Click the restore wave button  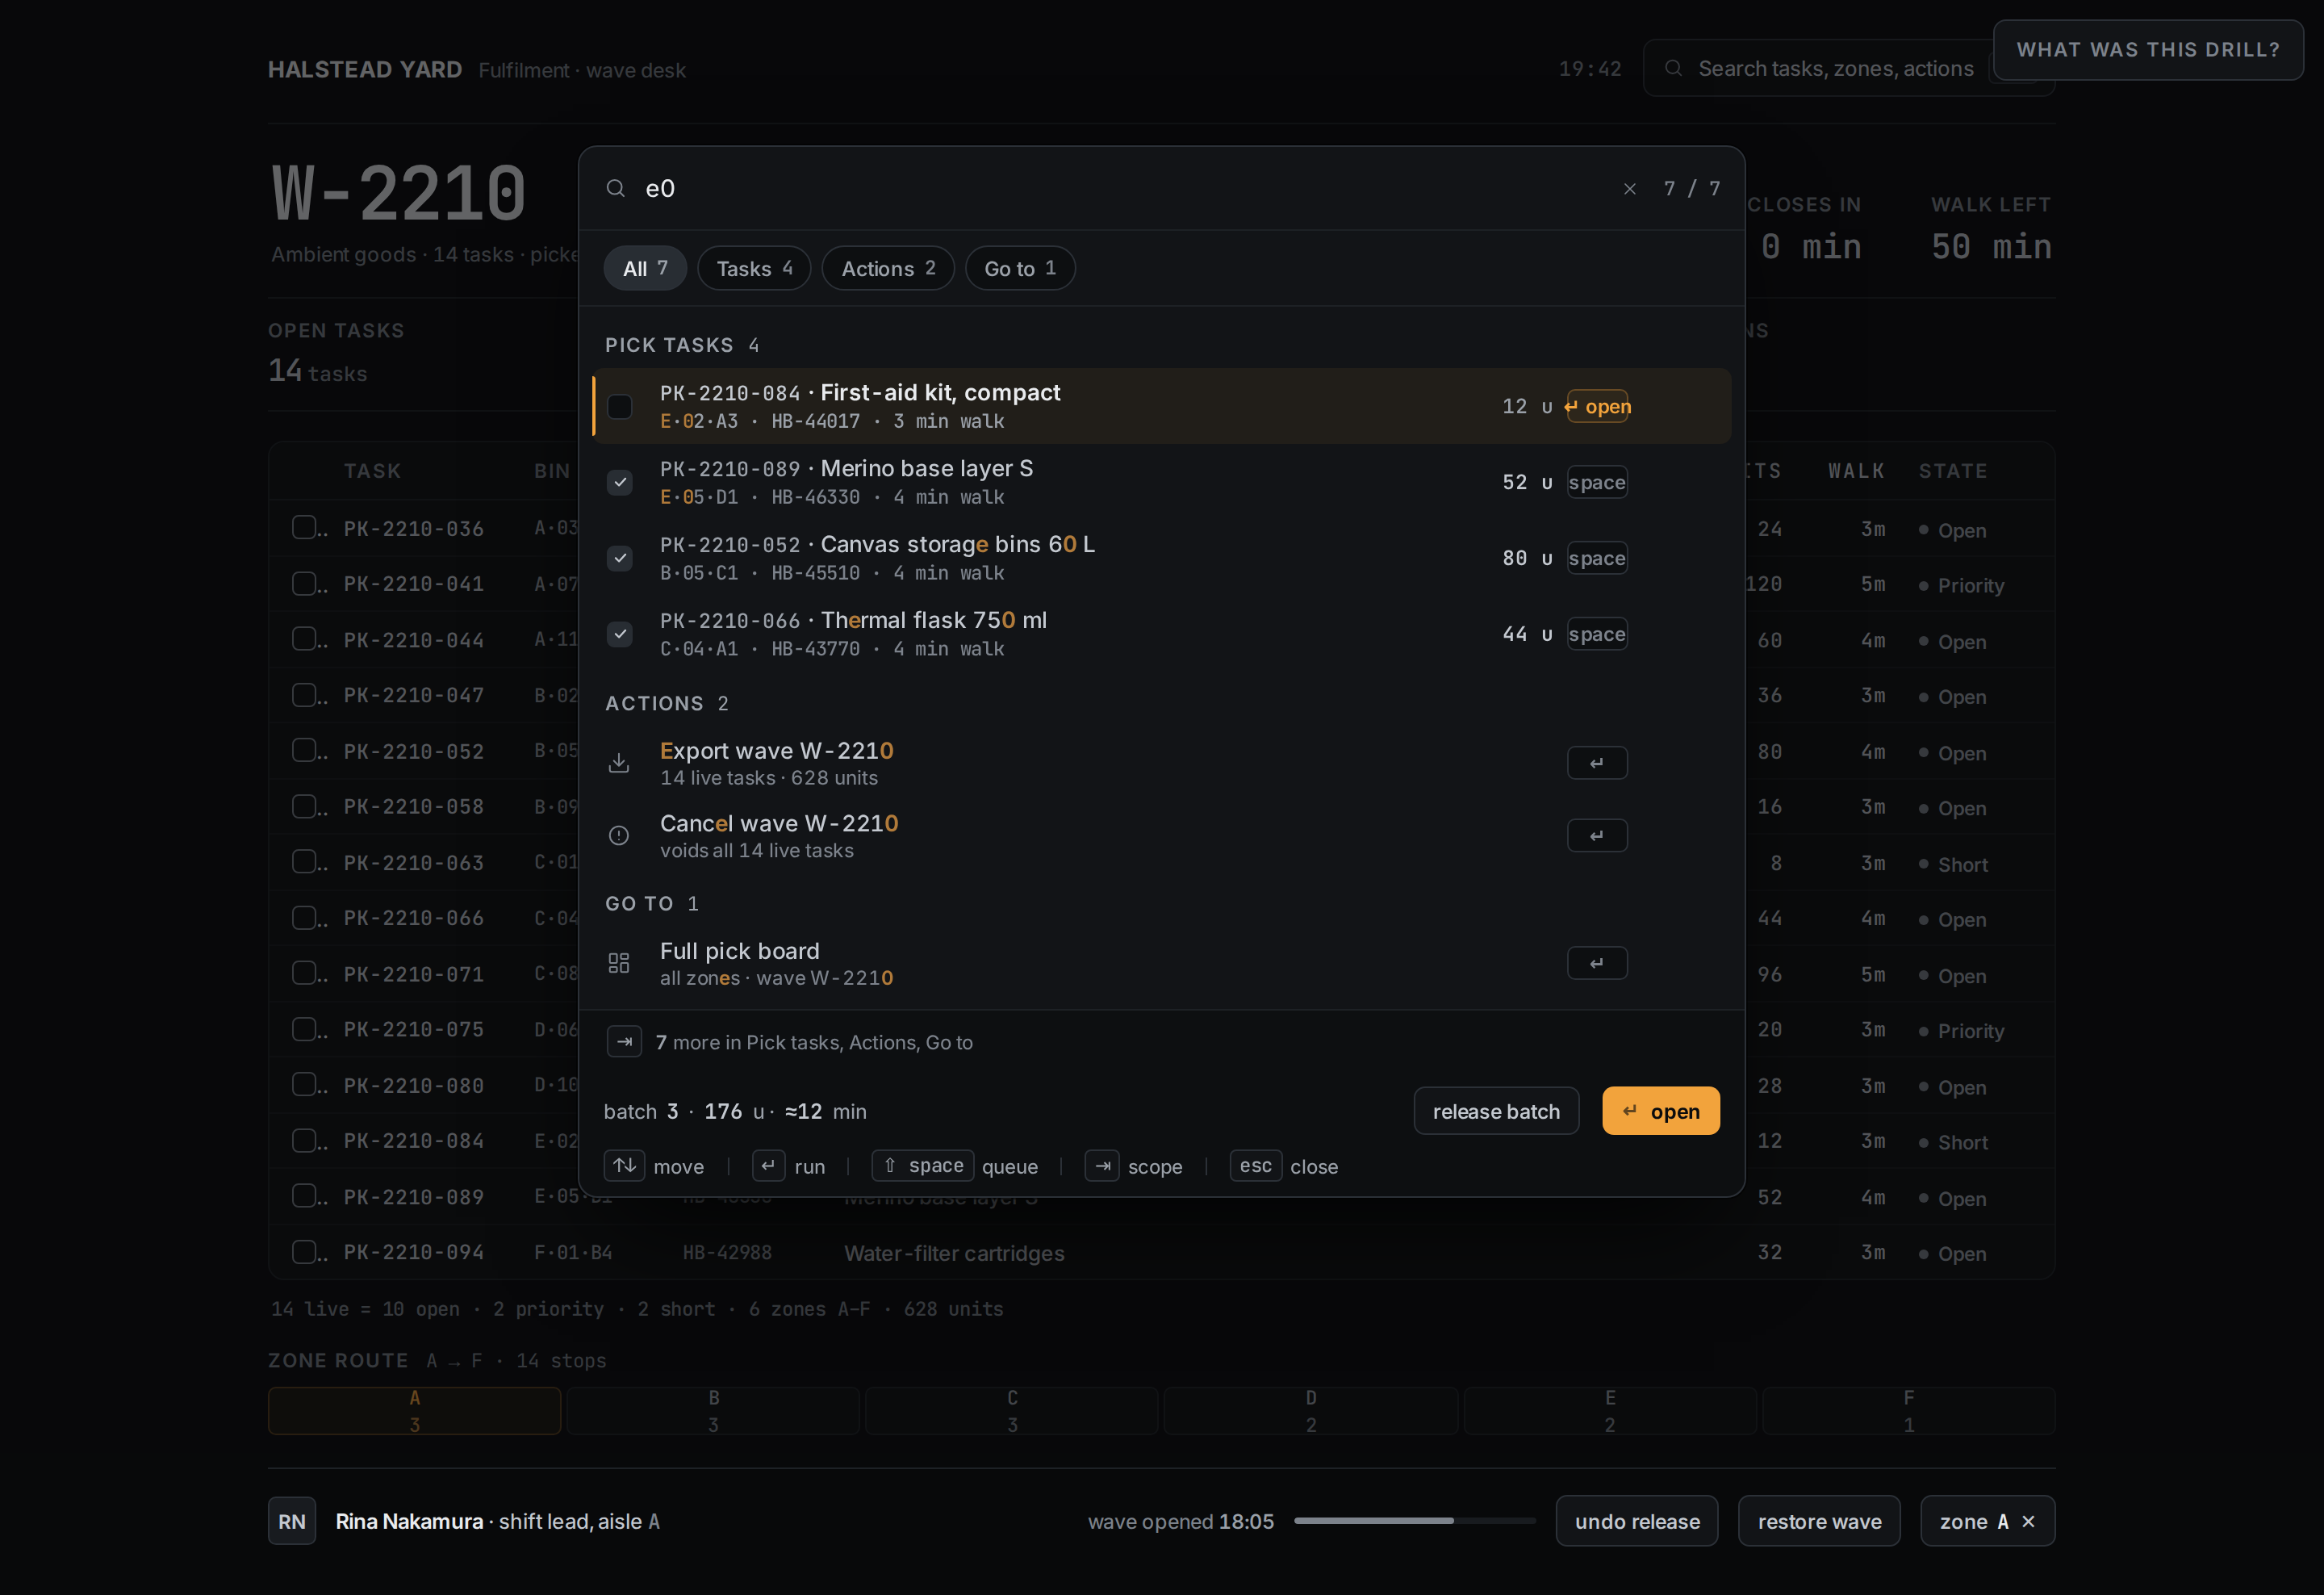click(x=1819, y=1521)
